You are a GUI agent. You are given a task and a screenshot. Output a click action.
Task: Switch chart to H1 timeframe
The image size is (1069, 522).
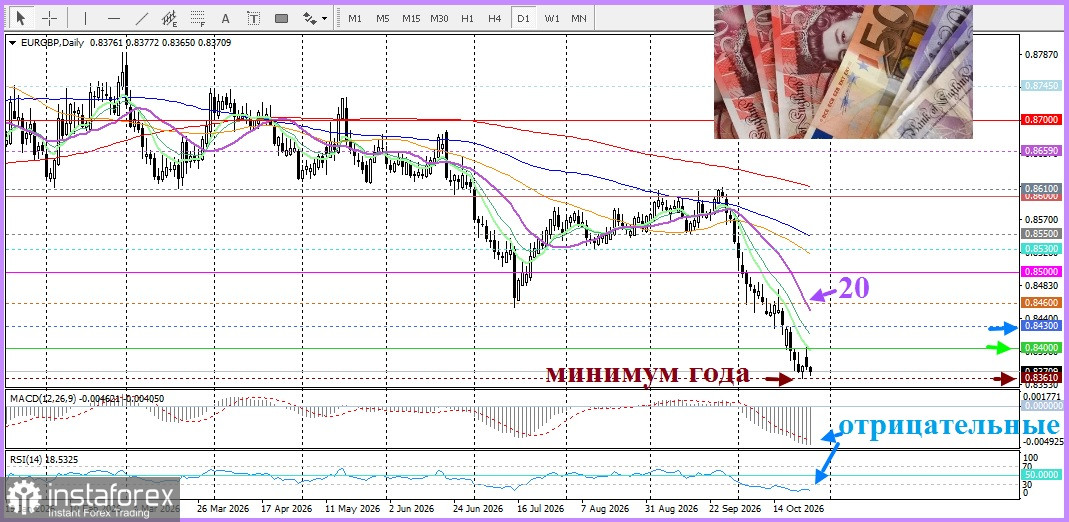pos(467,18)
